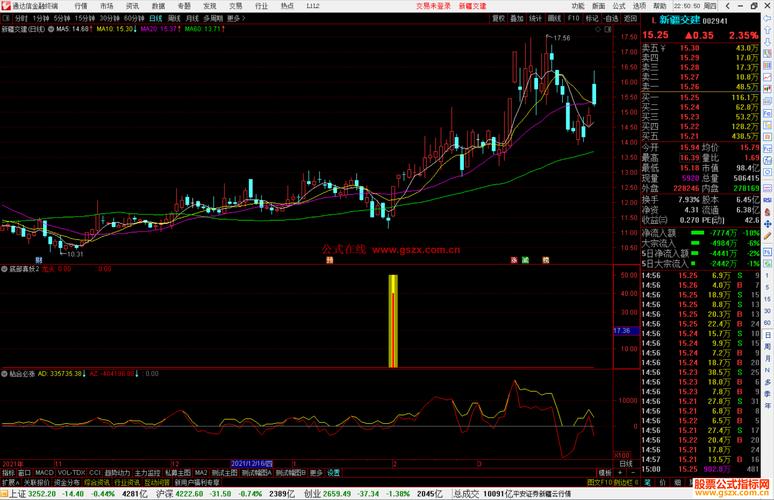Viewport: 774px width, 500px height.
Task: Select the 15分钟 period
Action: tap(84, 18)
